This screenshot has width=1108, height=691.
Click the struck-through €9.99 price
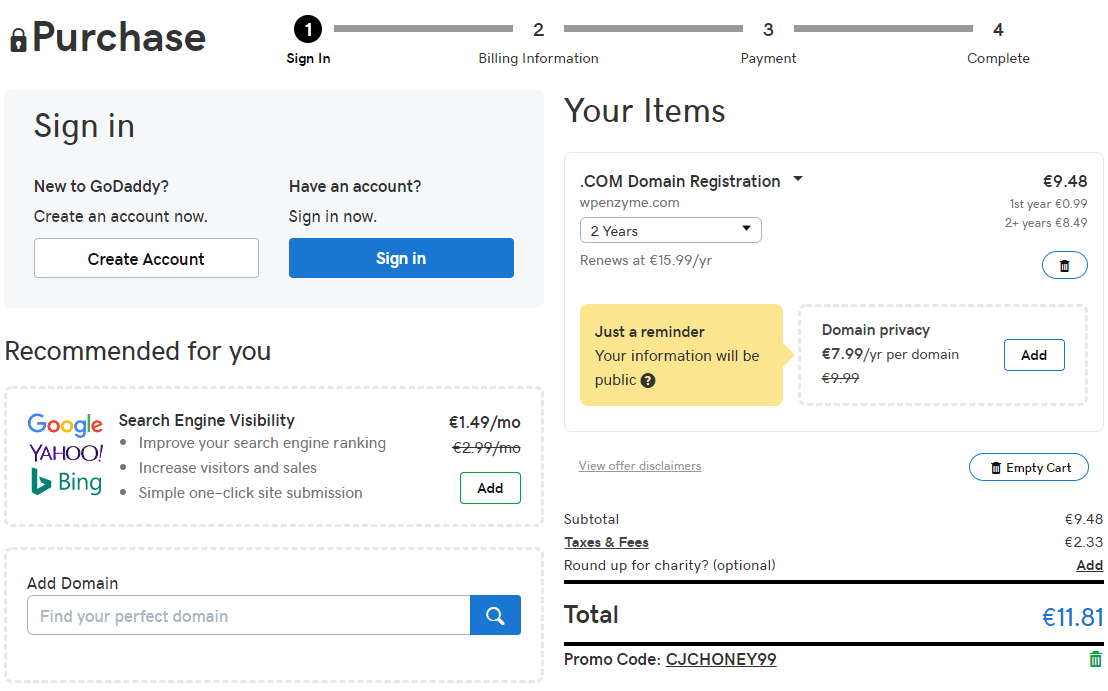point(840,378)
